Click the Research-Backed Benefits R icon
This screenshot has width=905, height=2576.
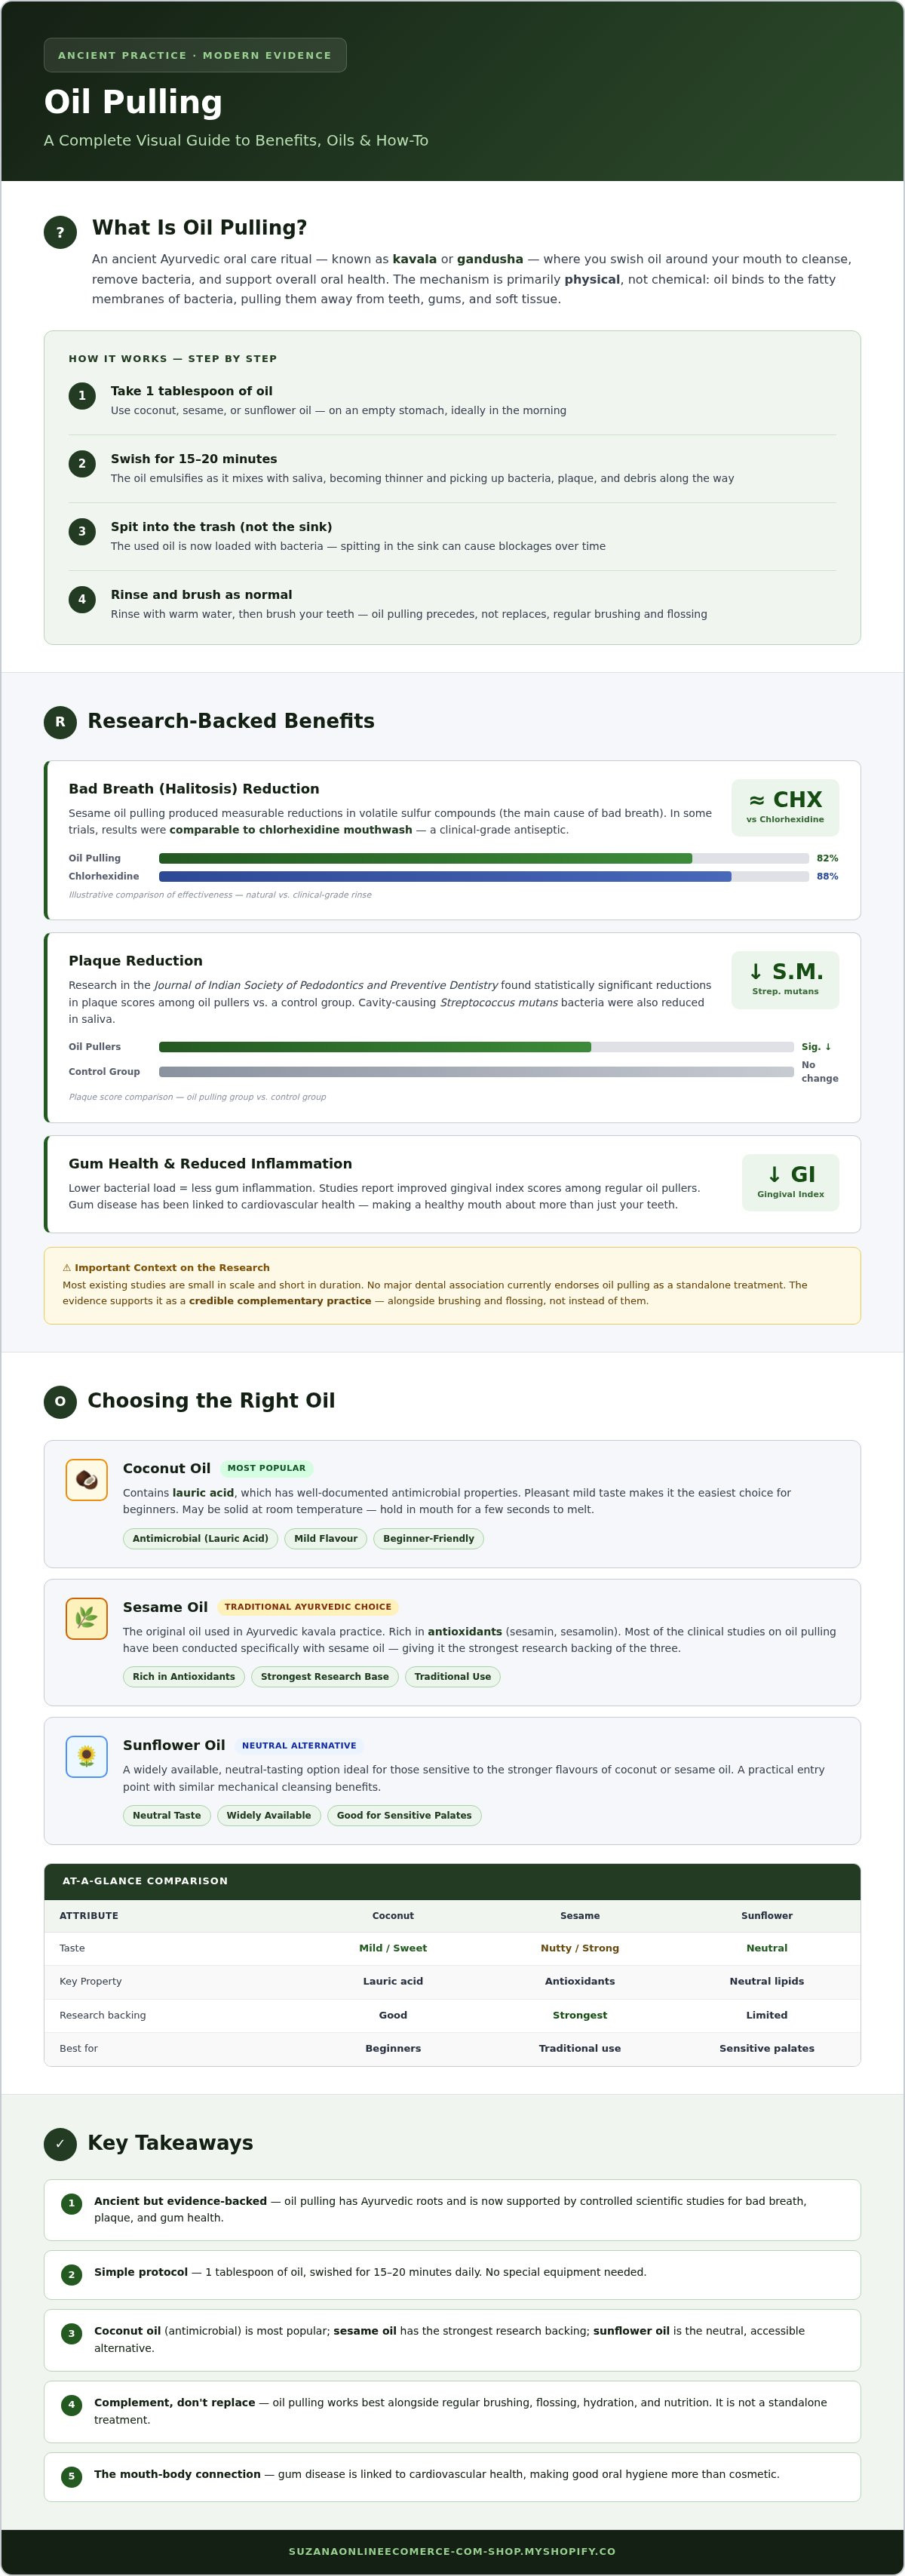pyautogui.click(x=60, y=722)
